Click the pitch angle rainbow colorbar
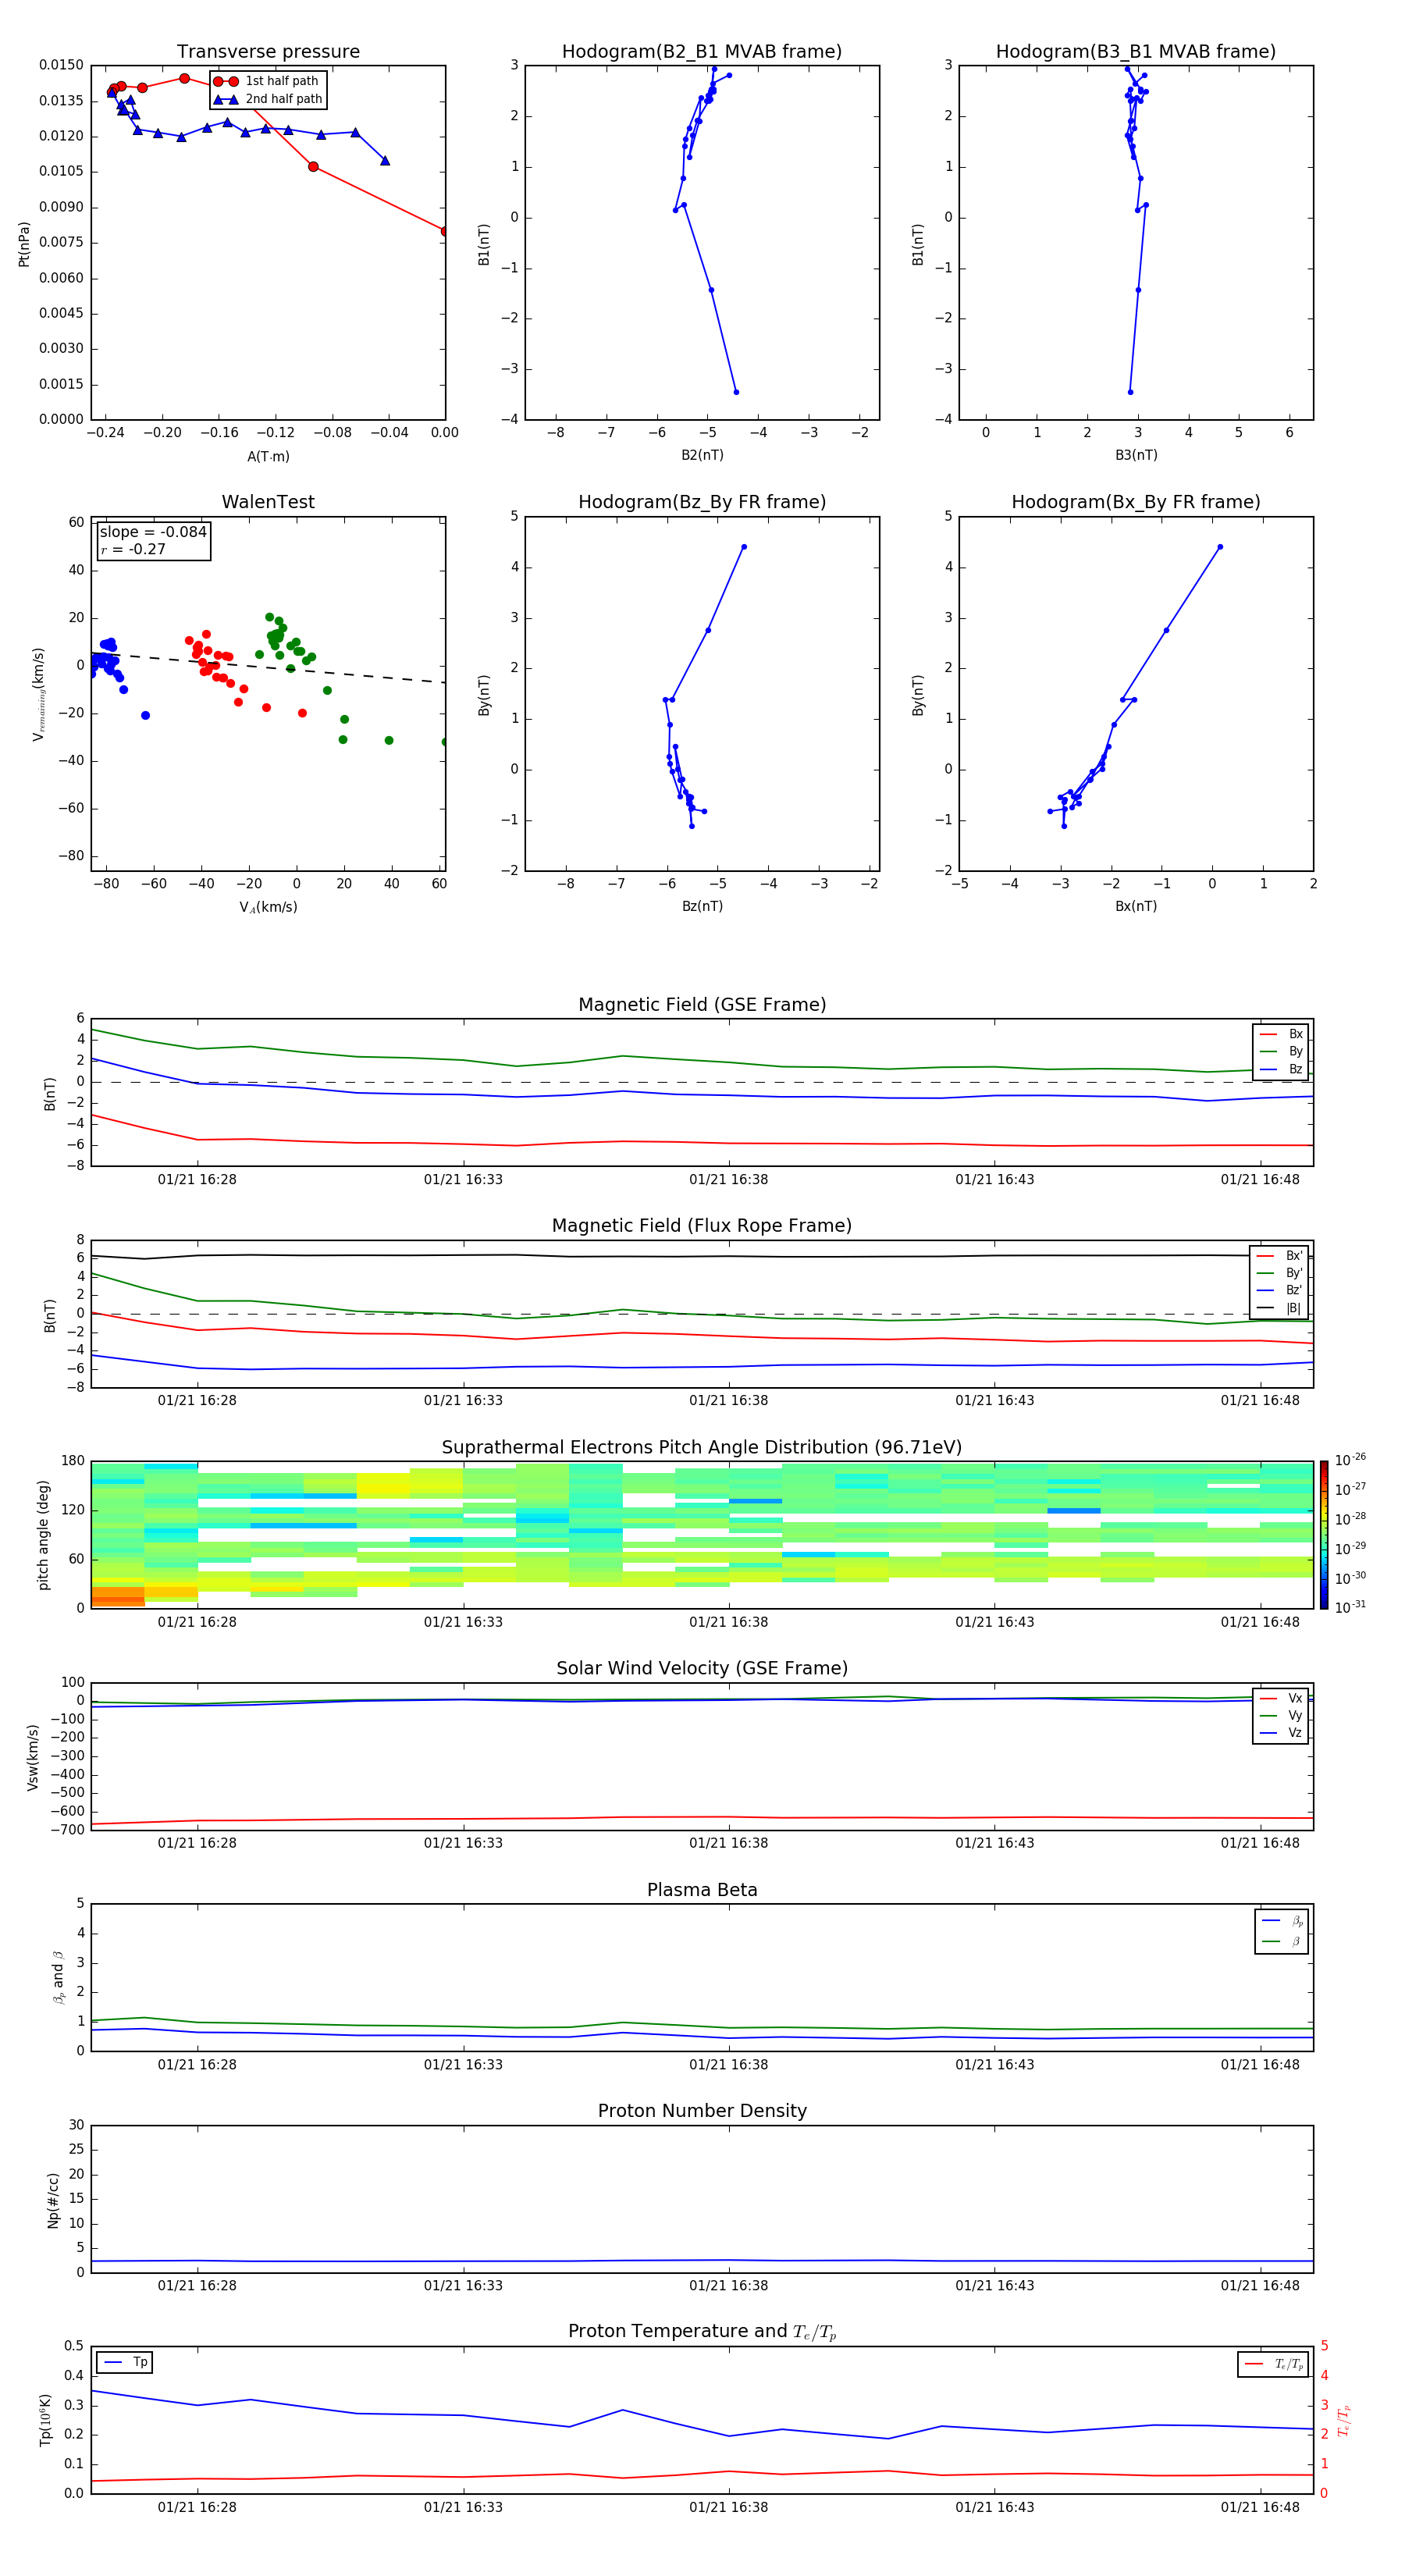 tap(1324, 1535)
